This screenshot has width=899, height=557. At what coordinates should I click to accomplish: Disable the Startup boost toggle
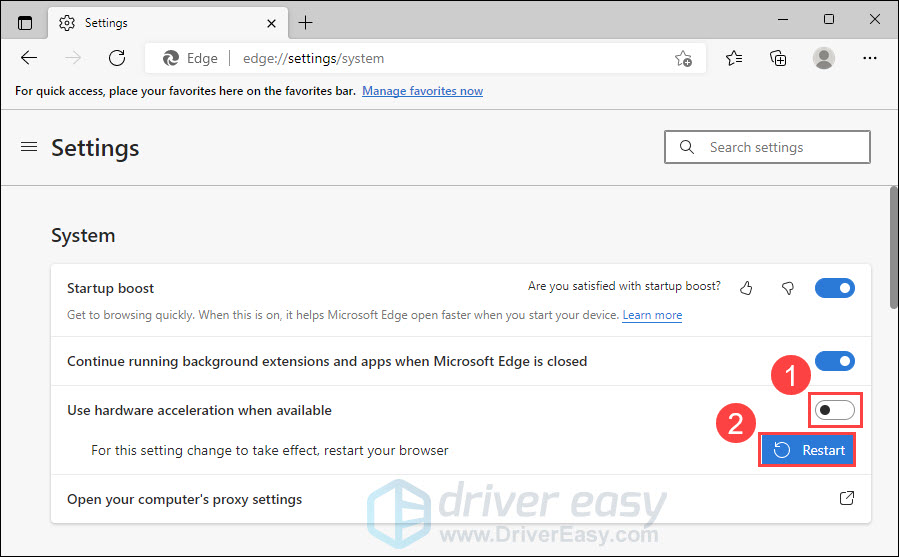pos(834,288)
